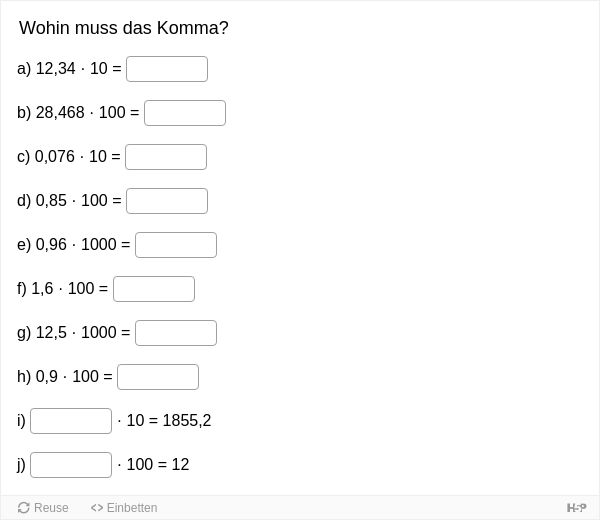Click the input for 0,96 · 1000

click(x=176, y=245)
